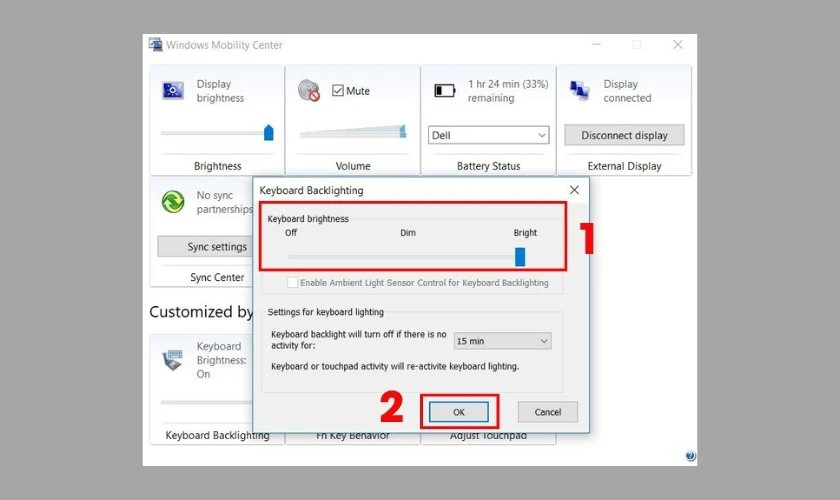Click the 'Battery Status' tile label

pos(489,166)
